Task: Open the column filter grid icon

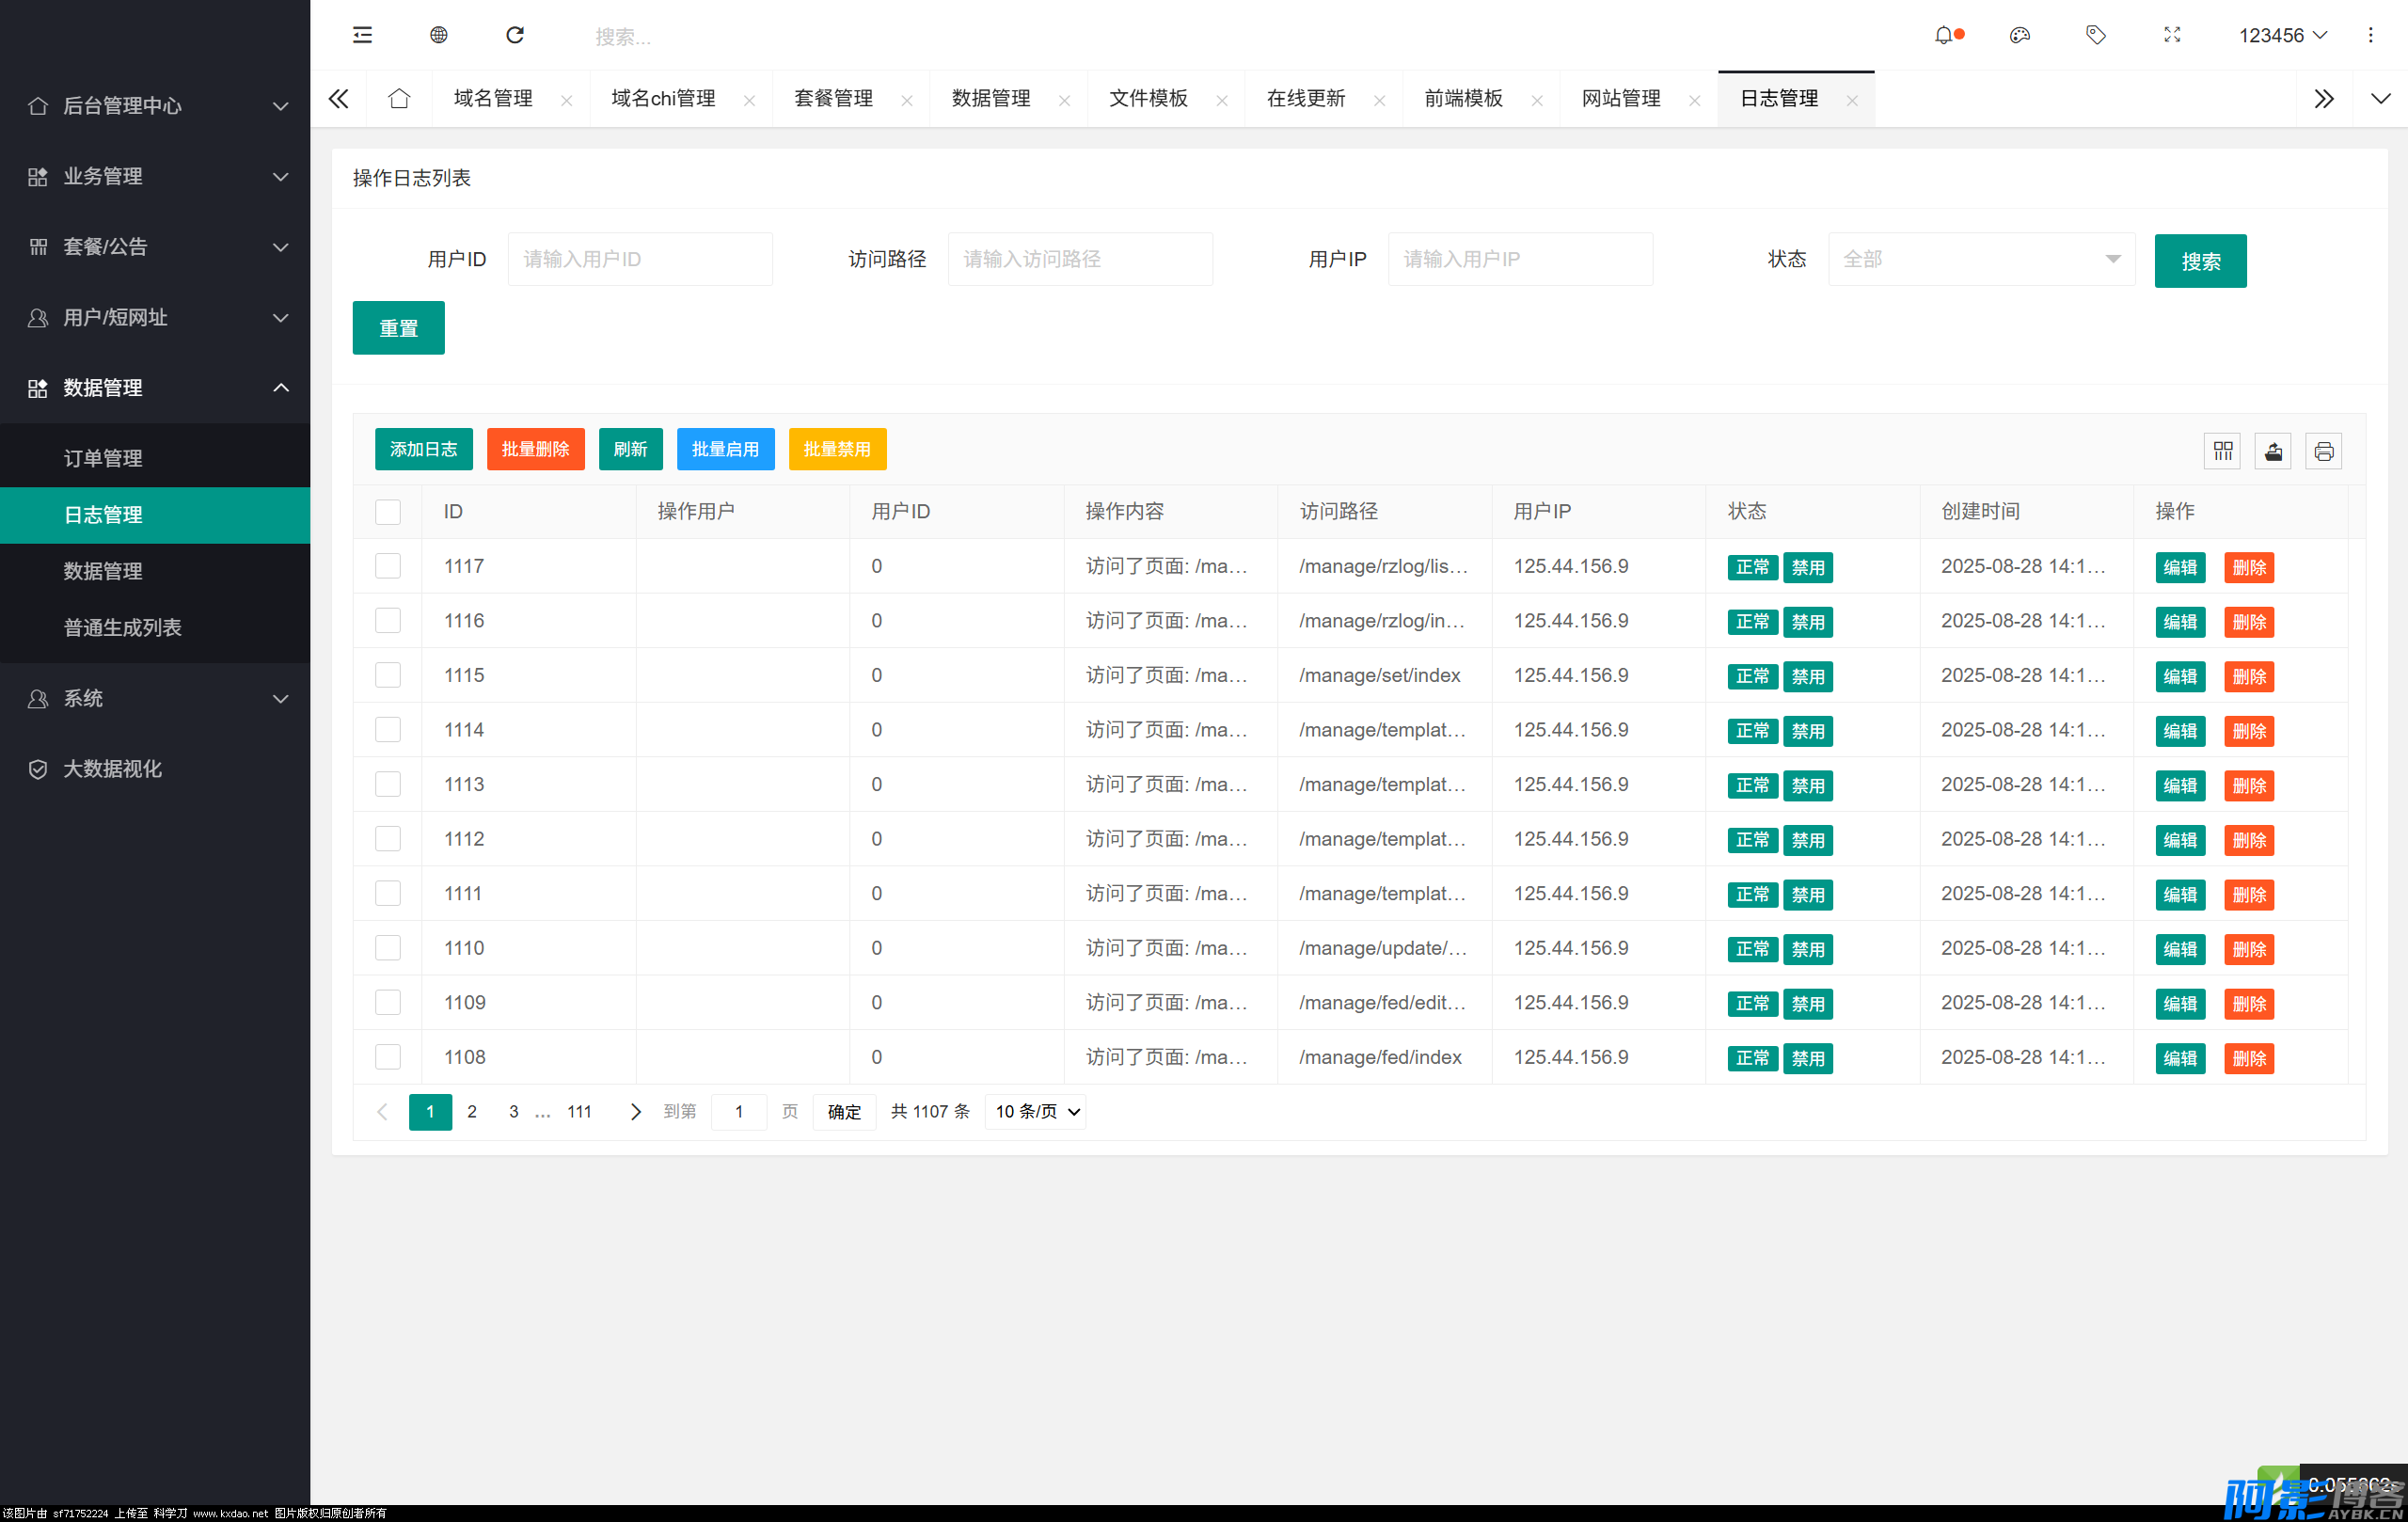Action: pos(2222,451)
